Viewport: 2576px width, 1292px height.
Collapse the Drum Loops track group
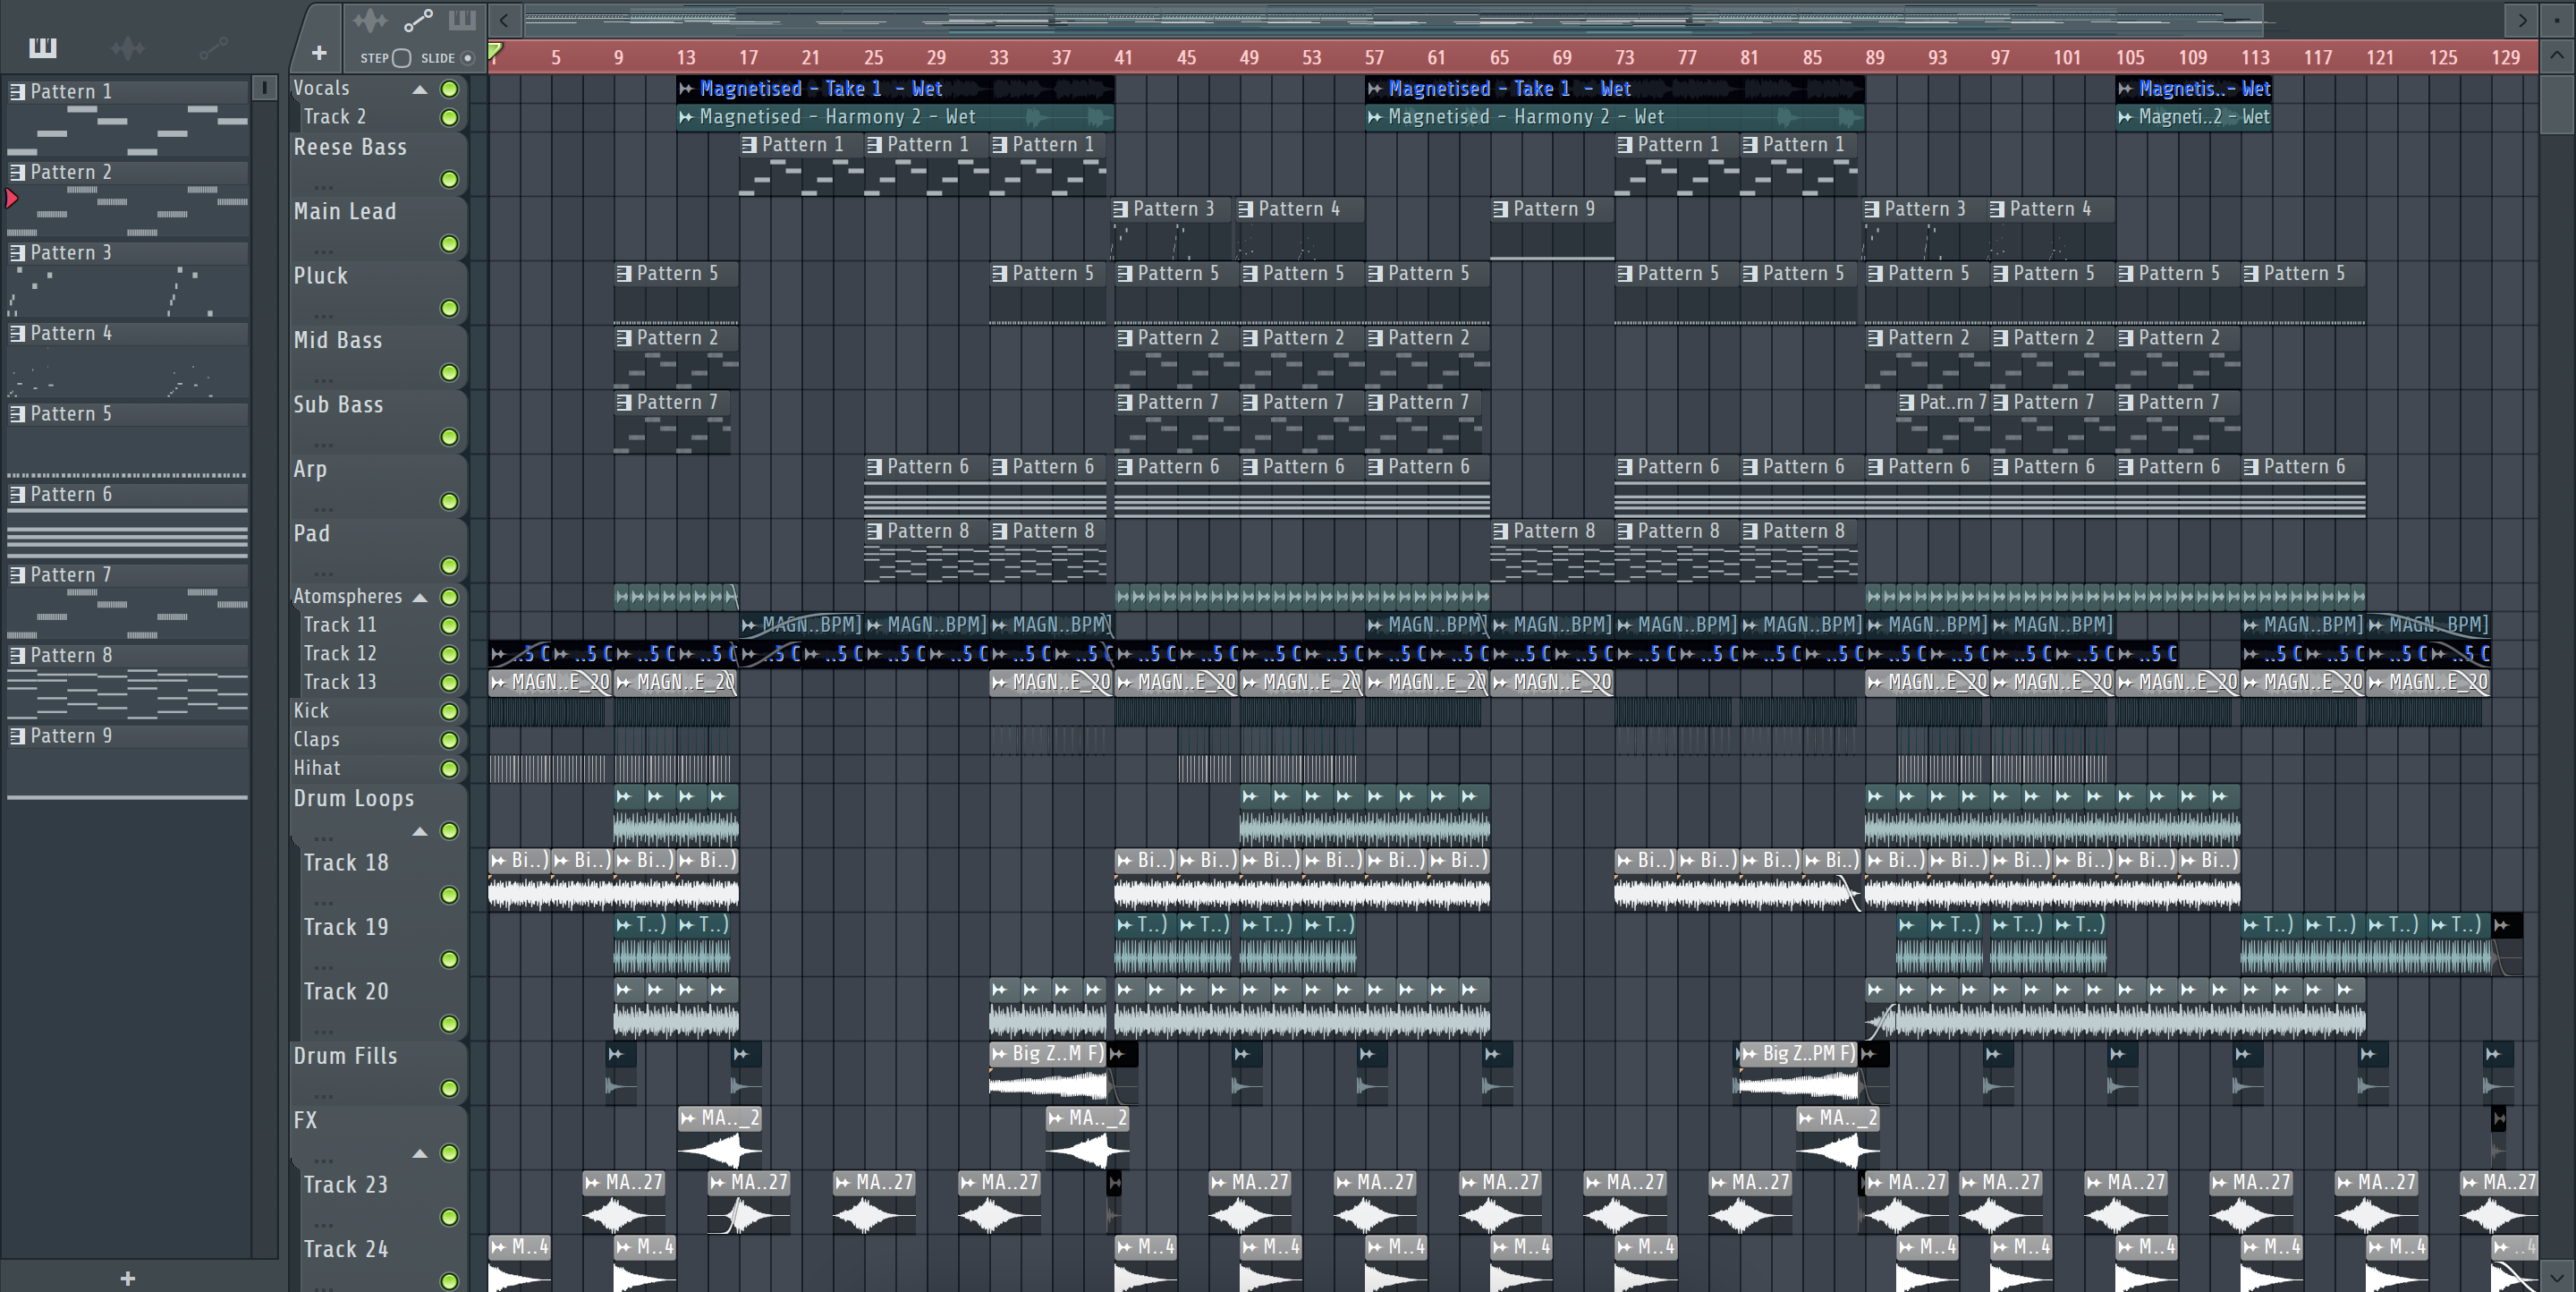pos(420,831)
